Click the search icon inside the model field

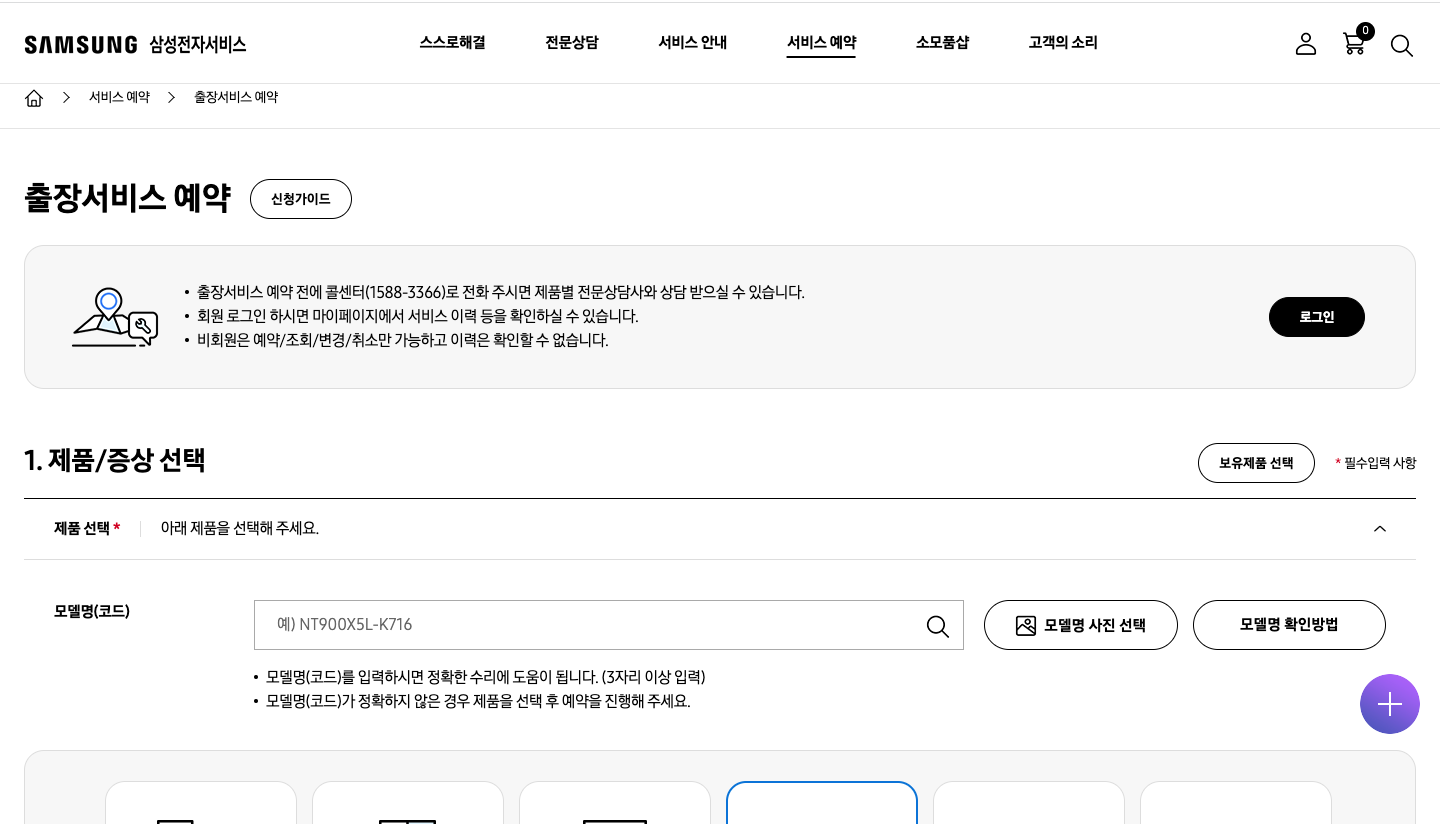pos(937,626)
